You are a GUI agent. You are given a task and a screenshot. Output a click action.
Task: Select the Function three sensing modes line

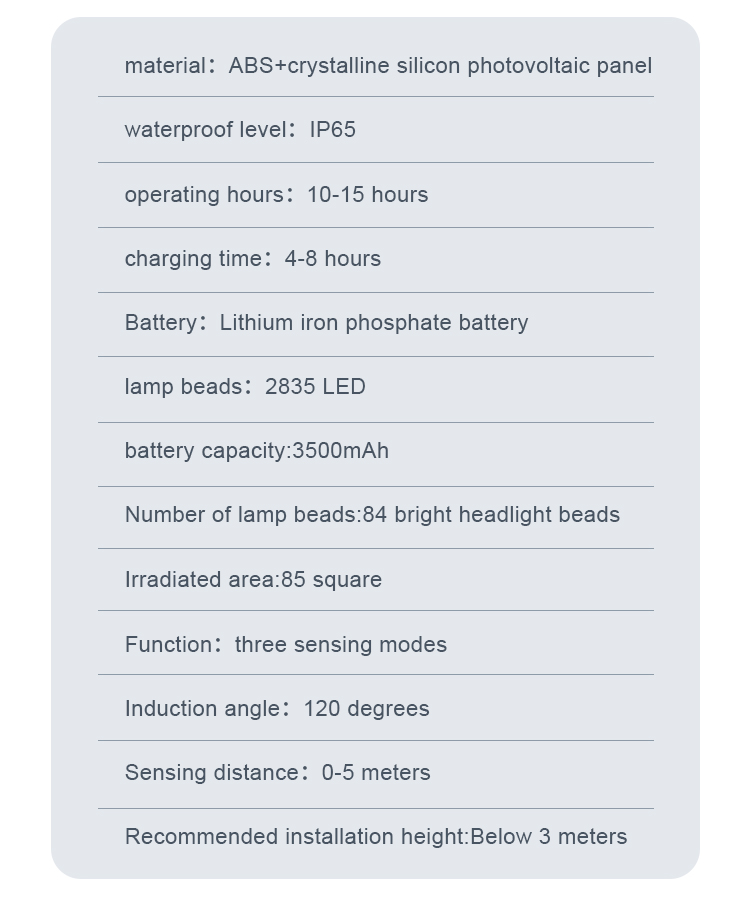tap(286, 645)
